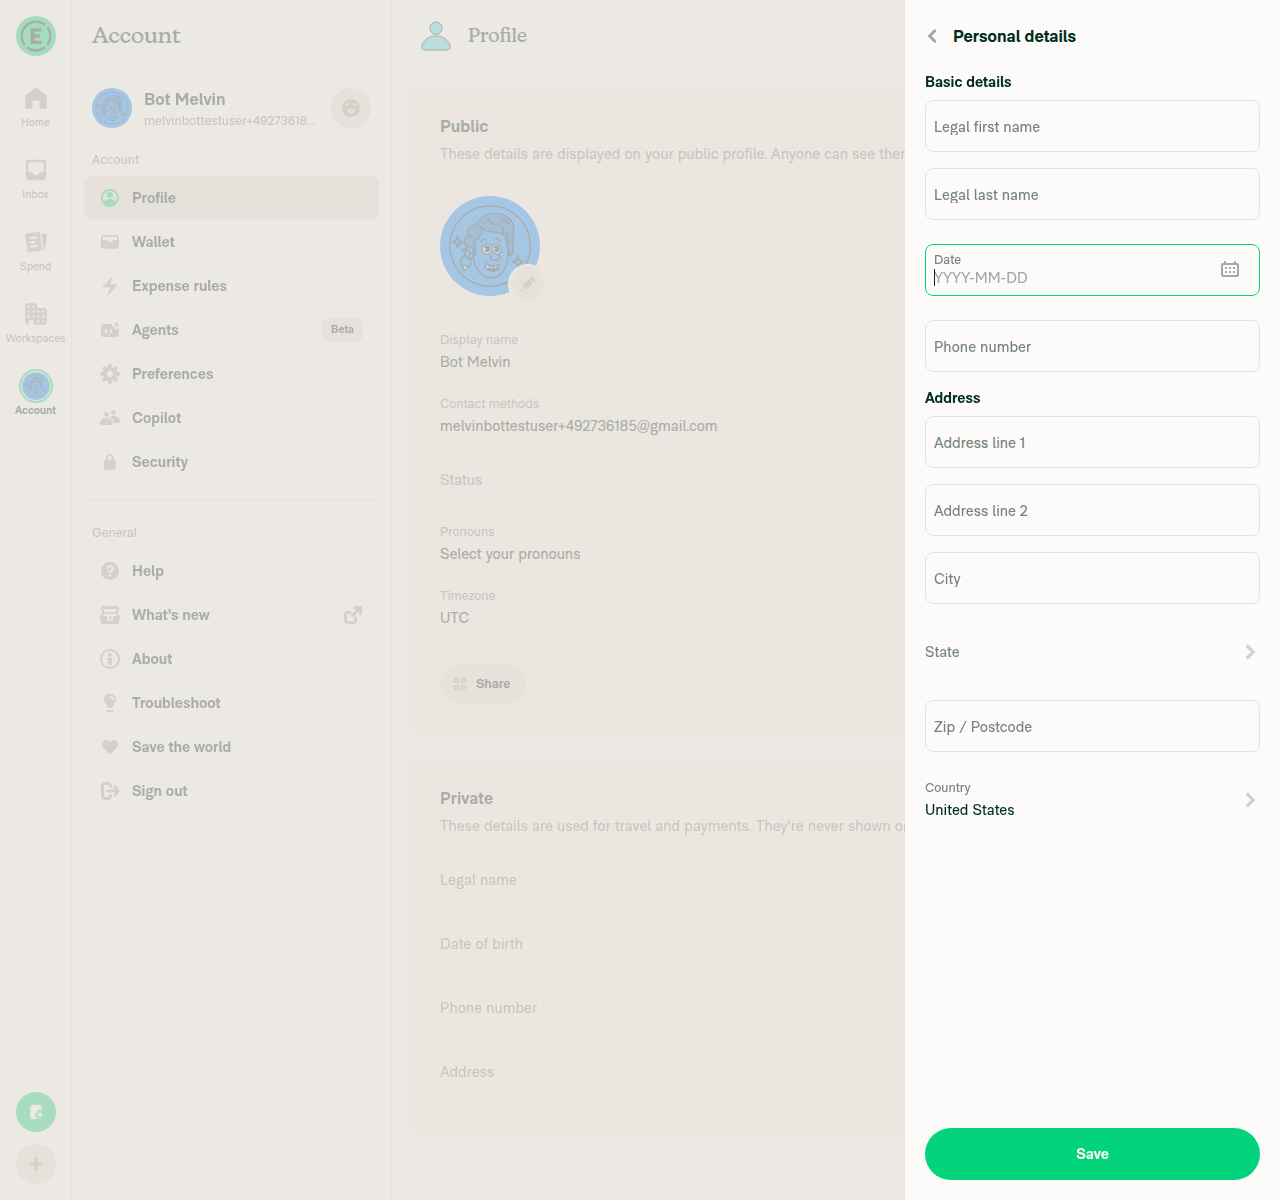Click the Save the world heart icon

(x=110, y=747)
